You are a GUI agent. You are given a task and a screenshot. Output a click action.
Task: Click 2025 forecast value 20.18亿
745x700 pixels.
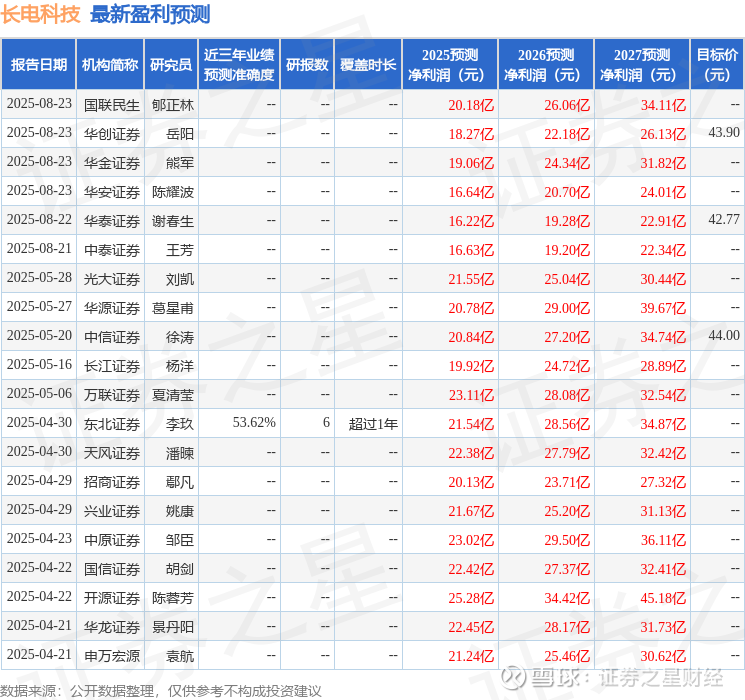(471, 105)
